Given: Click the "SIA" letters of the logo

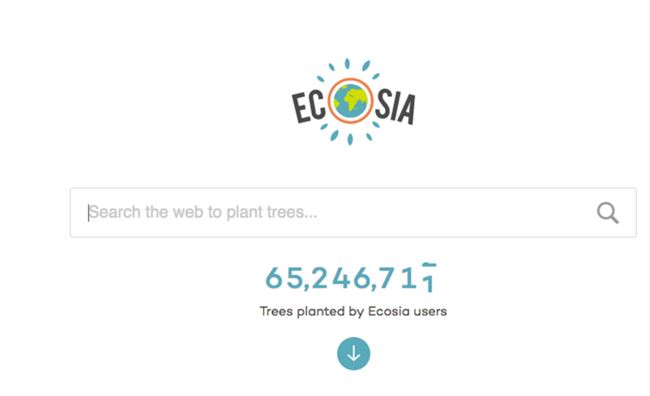Looking at the screenshot, I should click(x=395, y=108).
